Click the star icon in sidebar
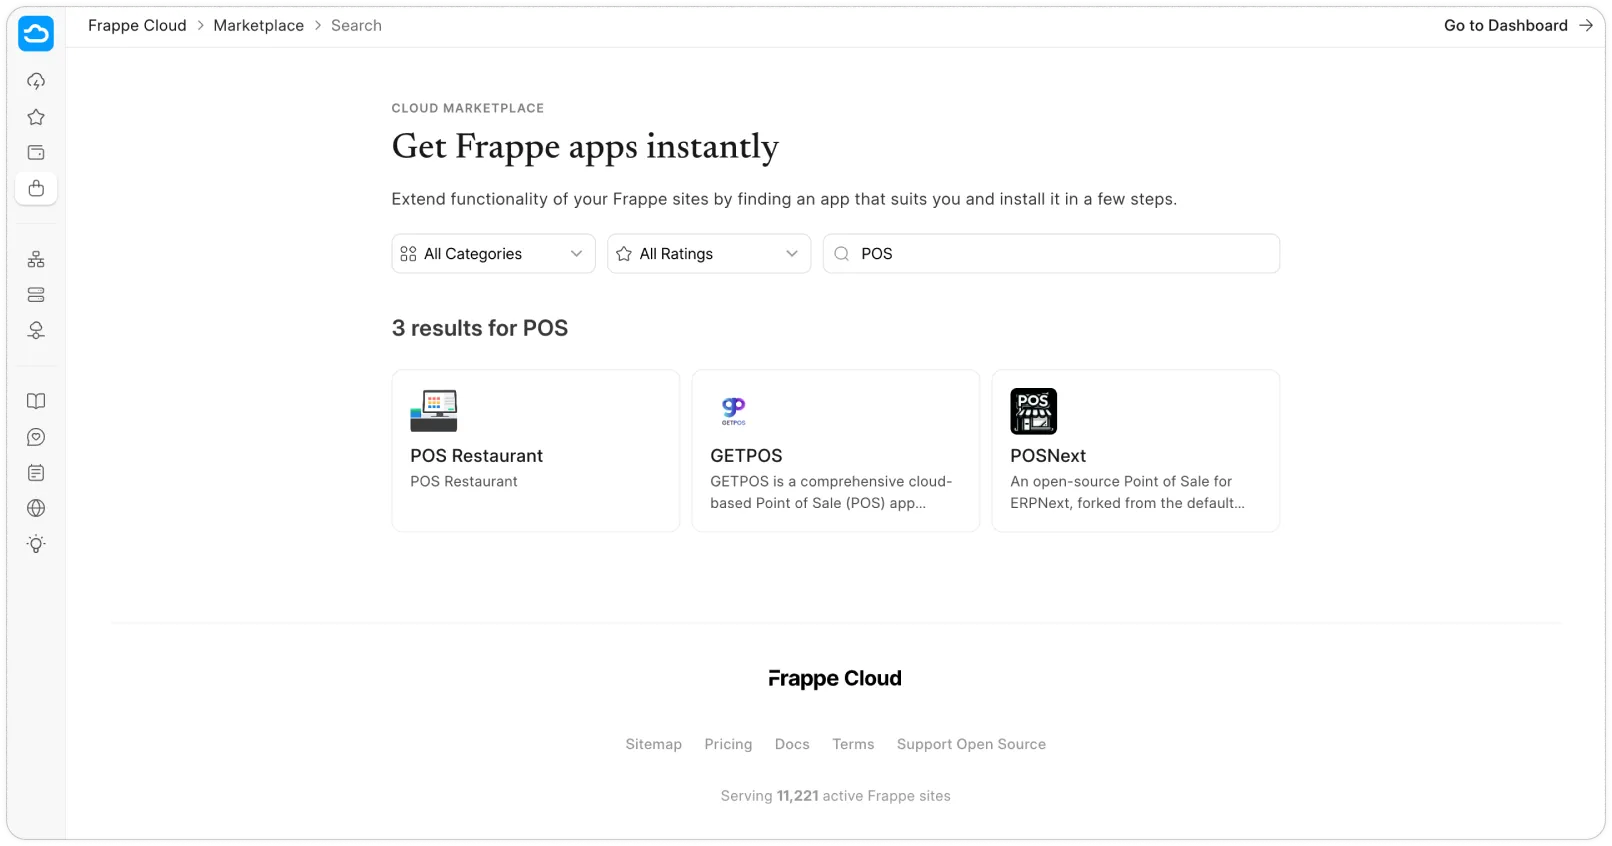The height and width of the screenshot is (846, 1612). tap(36, 117)
